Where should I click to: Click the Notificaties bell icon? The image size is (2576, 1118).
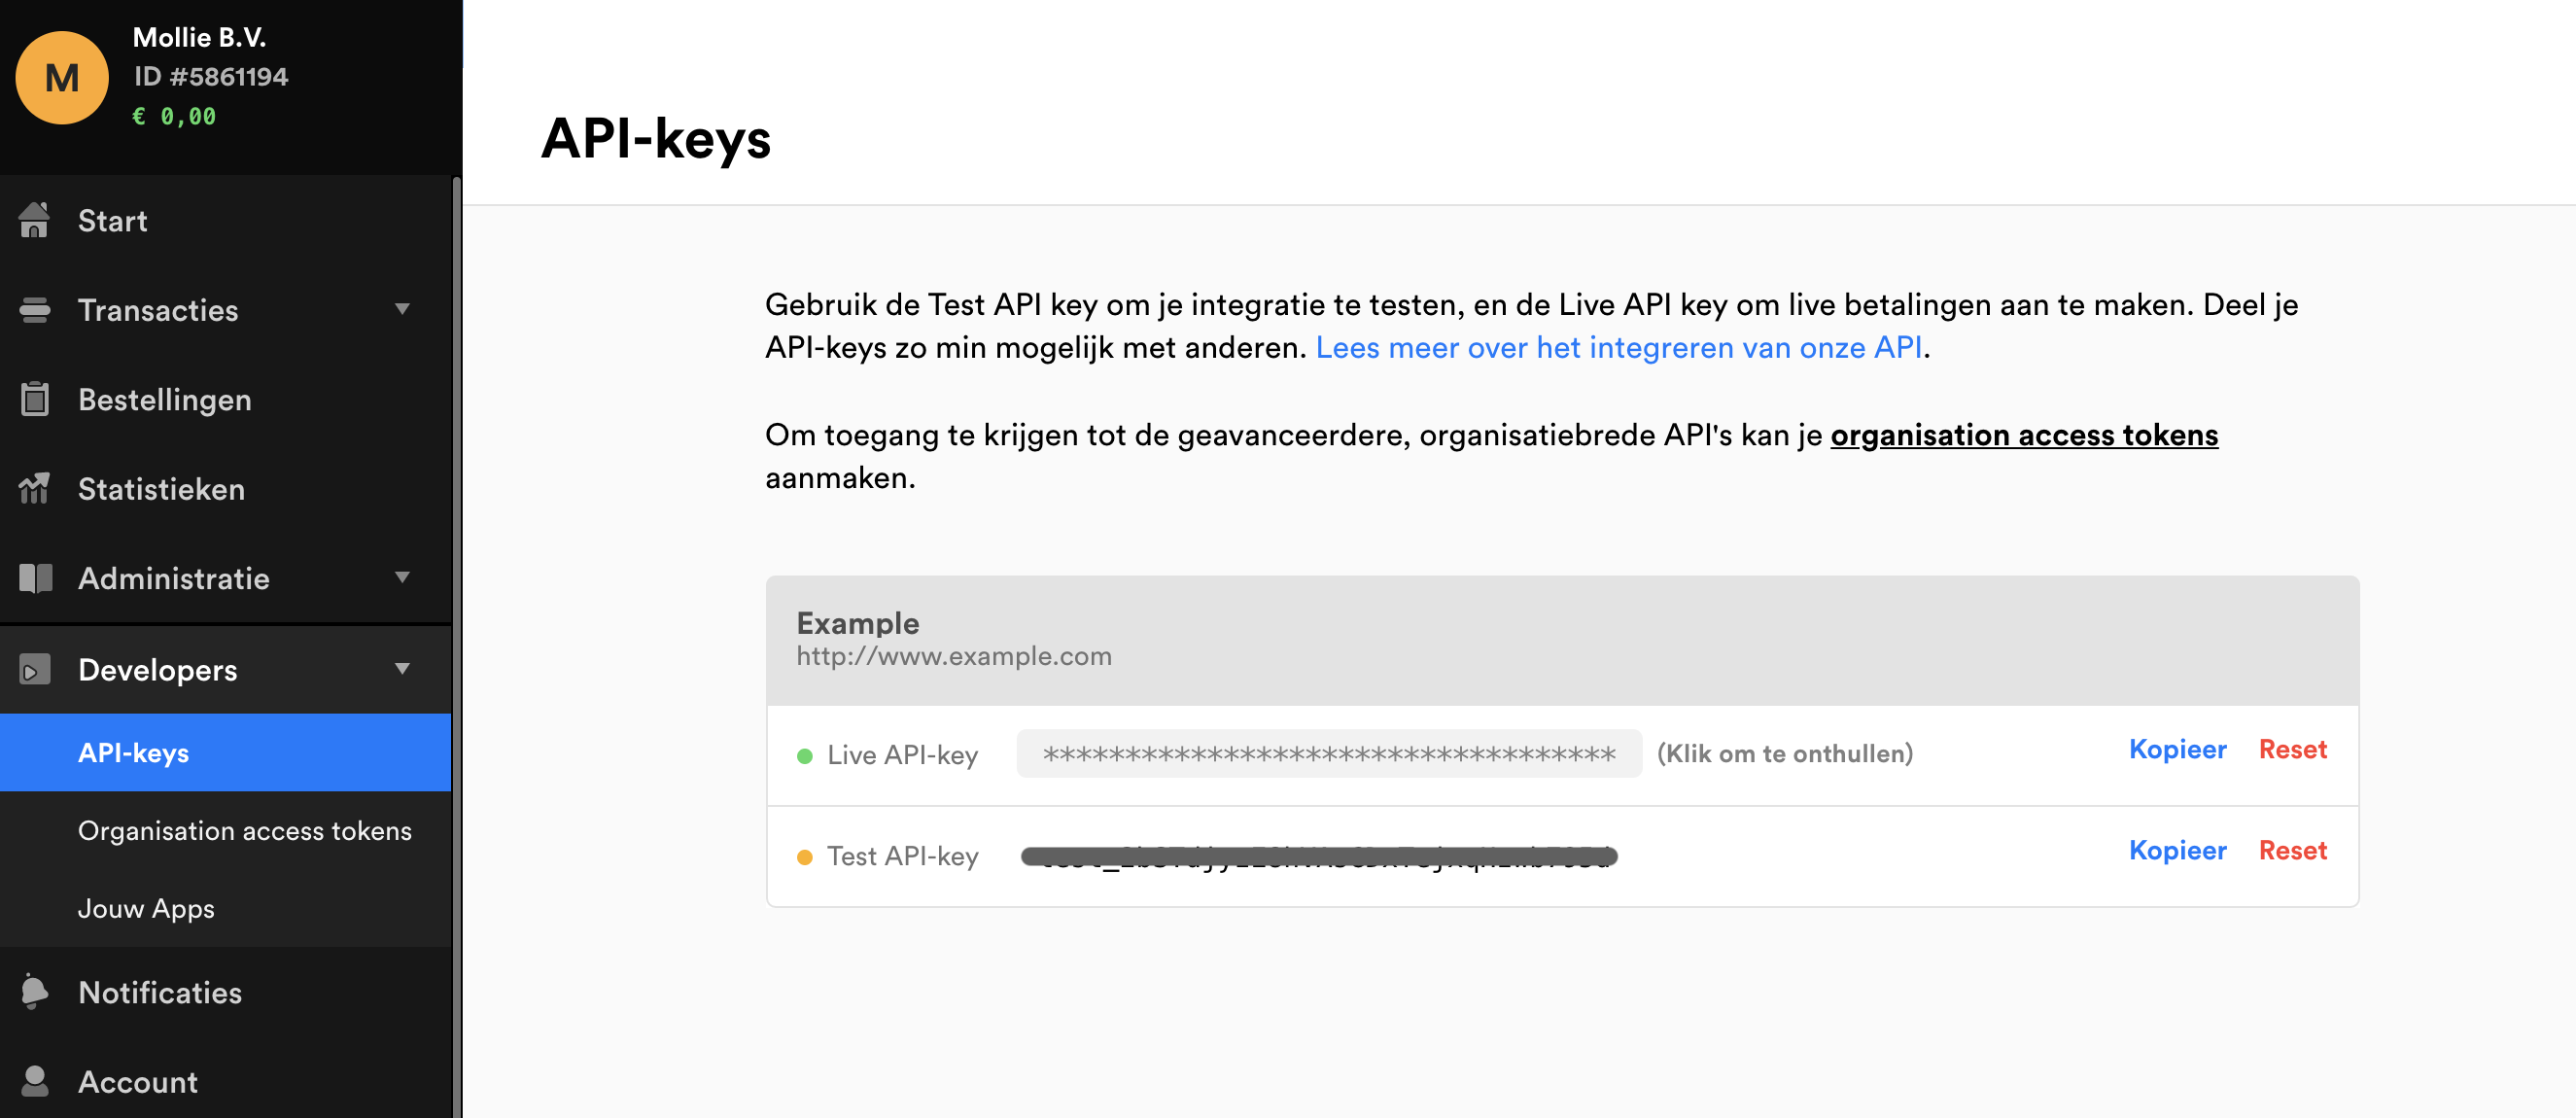pyautogui.click(x=34, y=991)
